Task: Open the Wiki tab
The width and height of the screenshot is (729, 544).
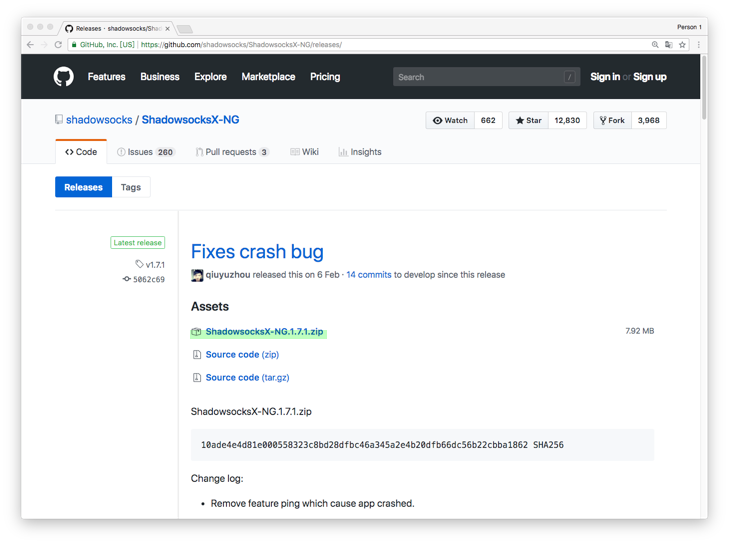Action: click(x=305, y=152)
